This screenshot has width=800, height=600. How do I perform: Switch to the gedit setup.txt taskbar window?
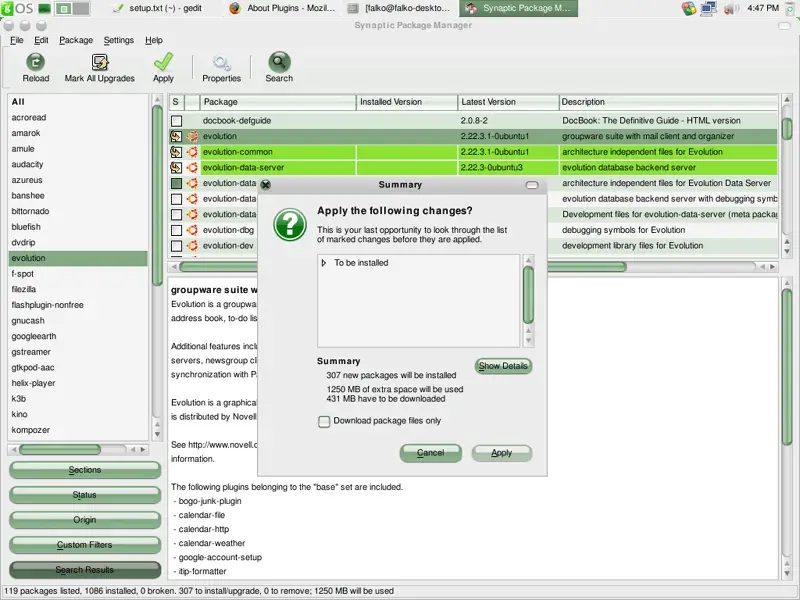click(x=157, y=8)
